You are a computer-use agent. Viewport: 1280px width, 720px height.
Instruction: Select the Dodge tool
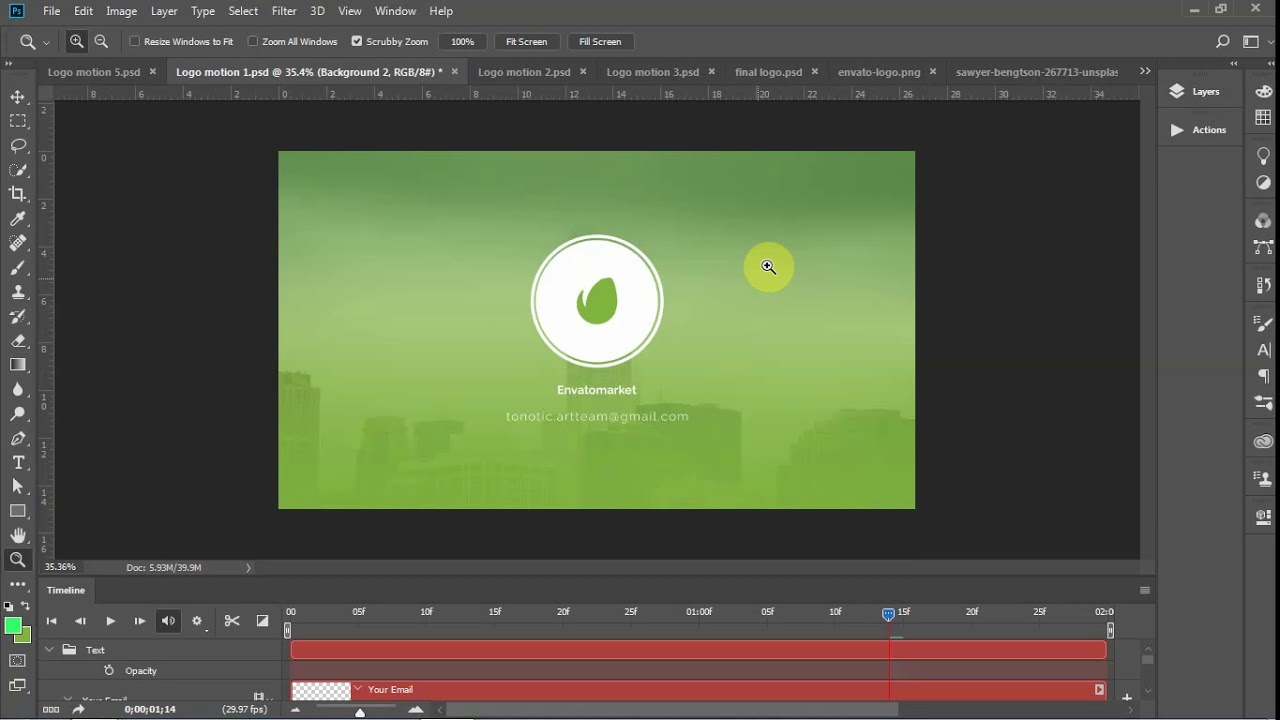[18, 414]
